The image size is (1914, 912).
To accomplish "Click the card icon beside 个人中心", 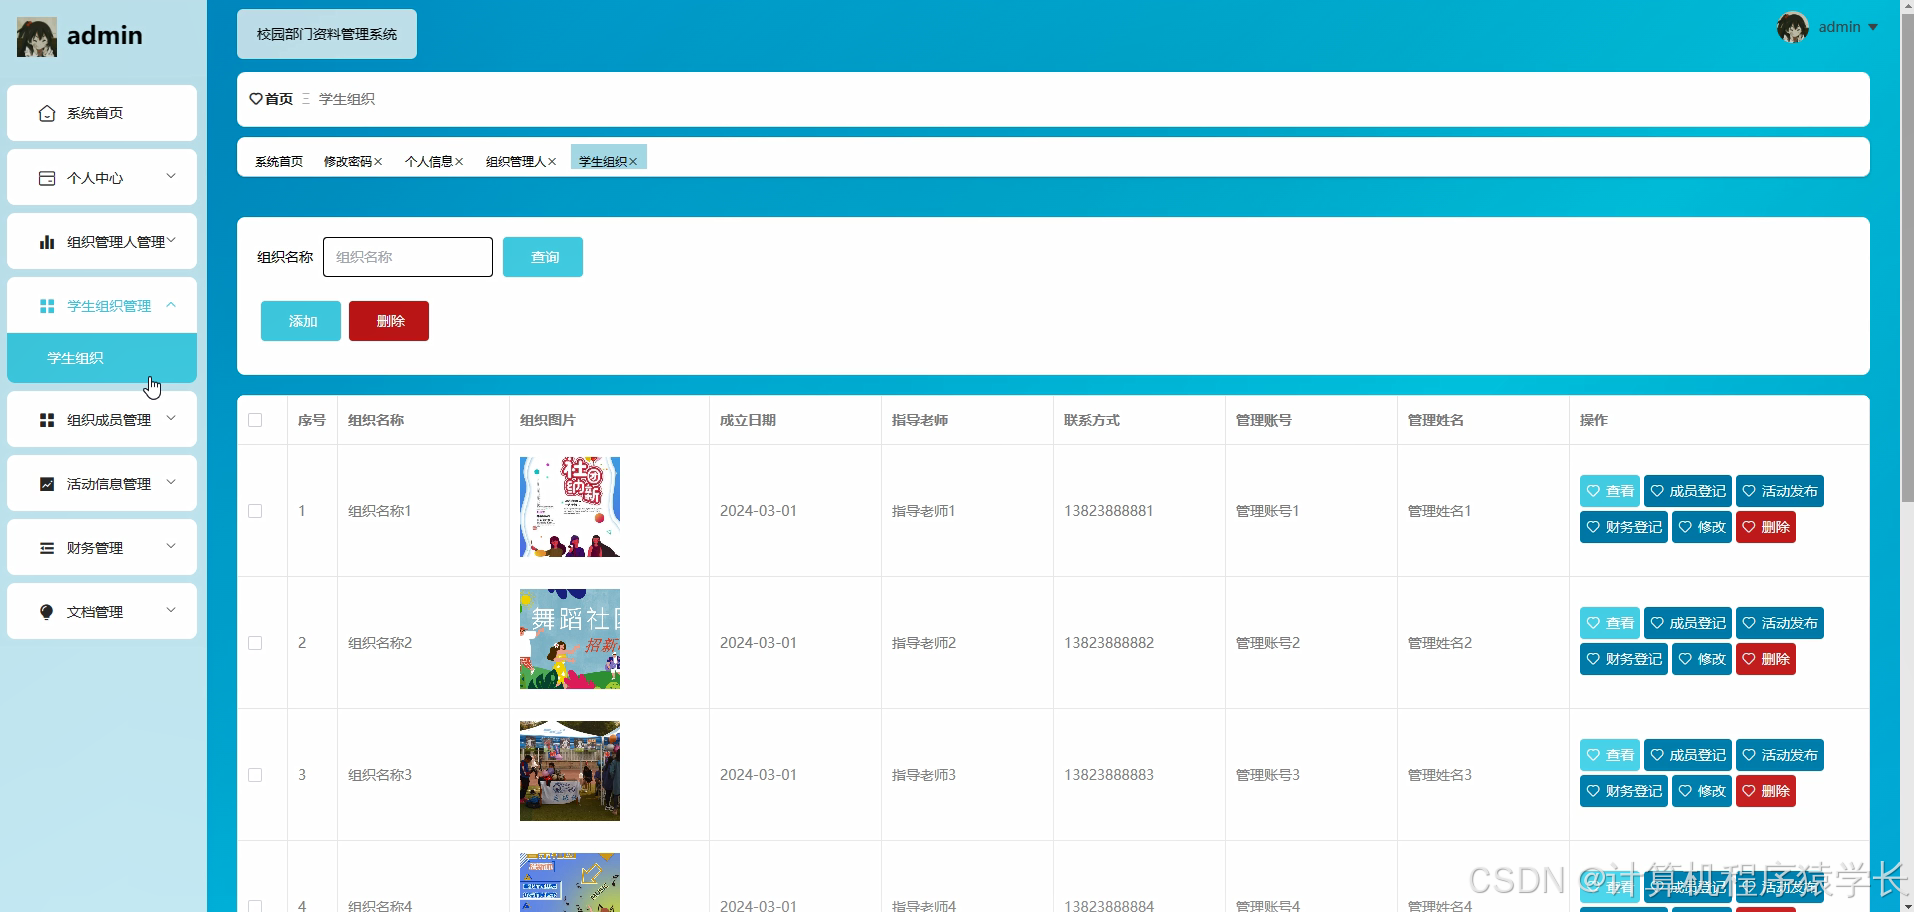I will [47, 178].
